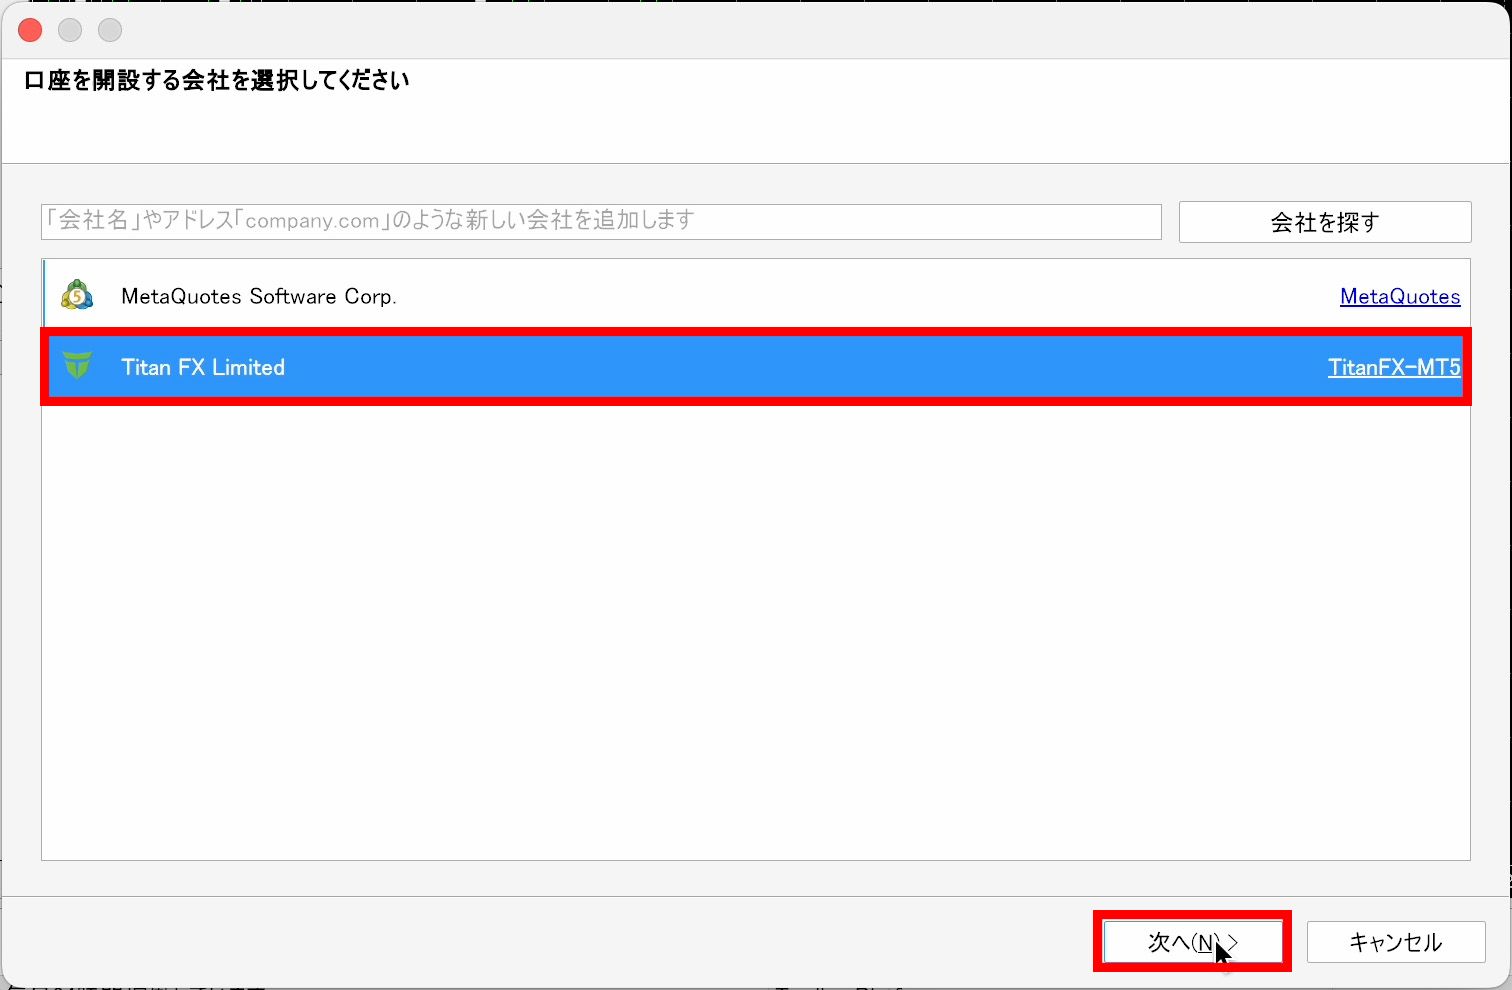
Task: Click the Titan FX green shield icon
Action: 77,366
